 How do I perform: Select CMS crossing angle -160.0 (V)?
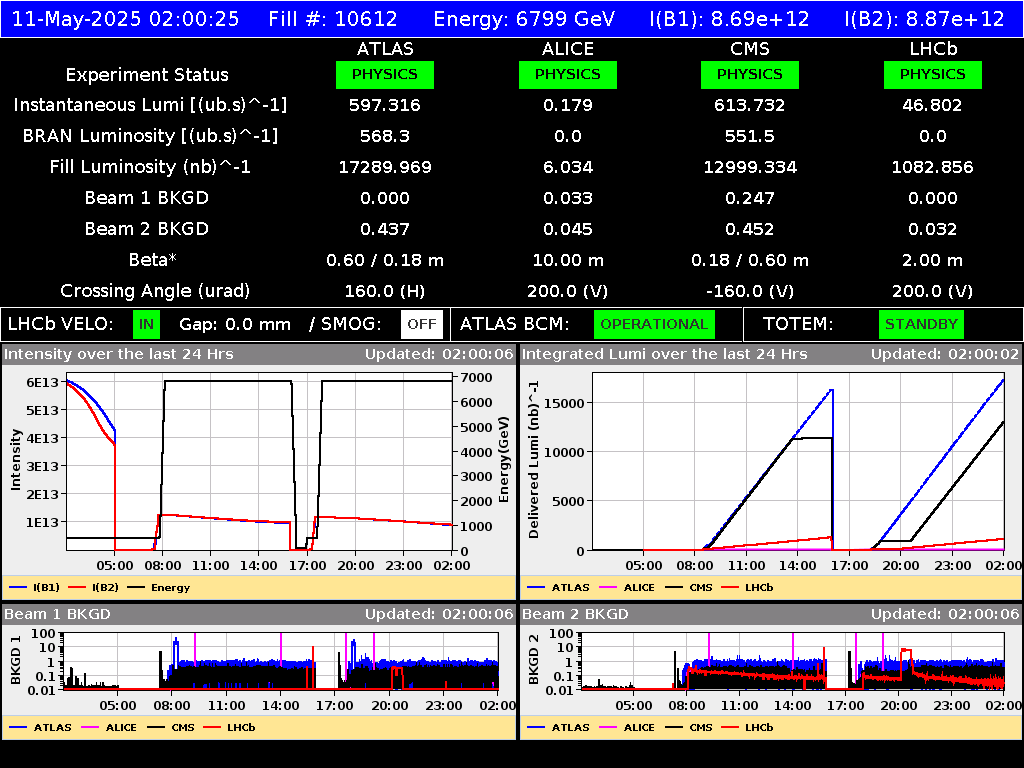pyautogui.click(x=750, y=291)
